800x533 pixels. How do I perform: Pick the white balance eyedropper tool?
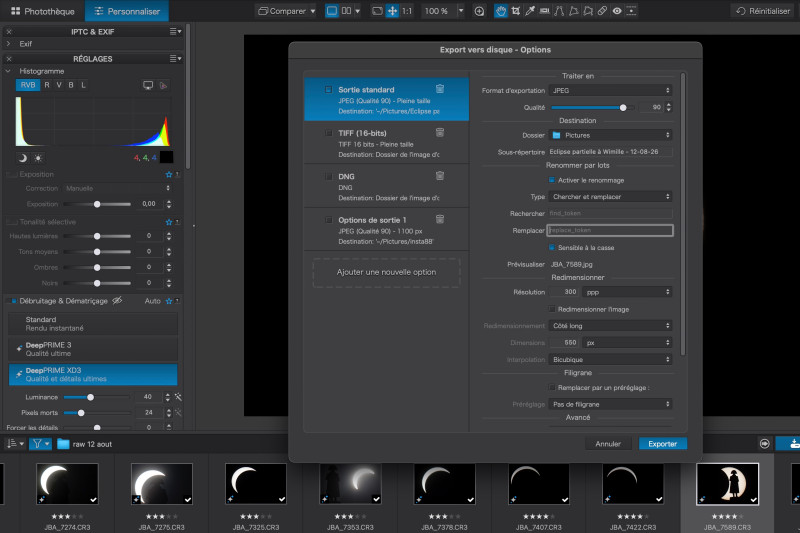click(x=530, y=11)
